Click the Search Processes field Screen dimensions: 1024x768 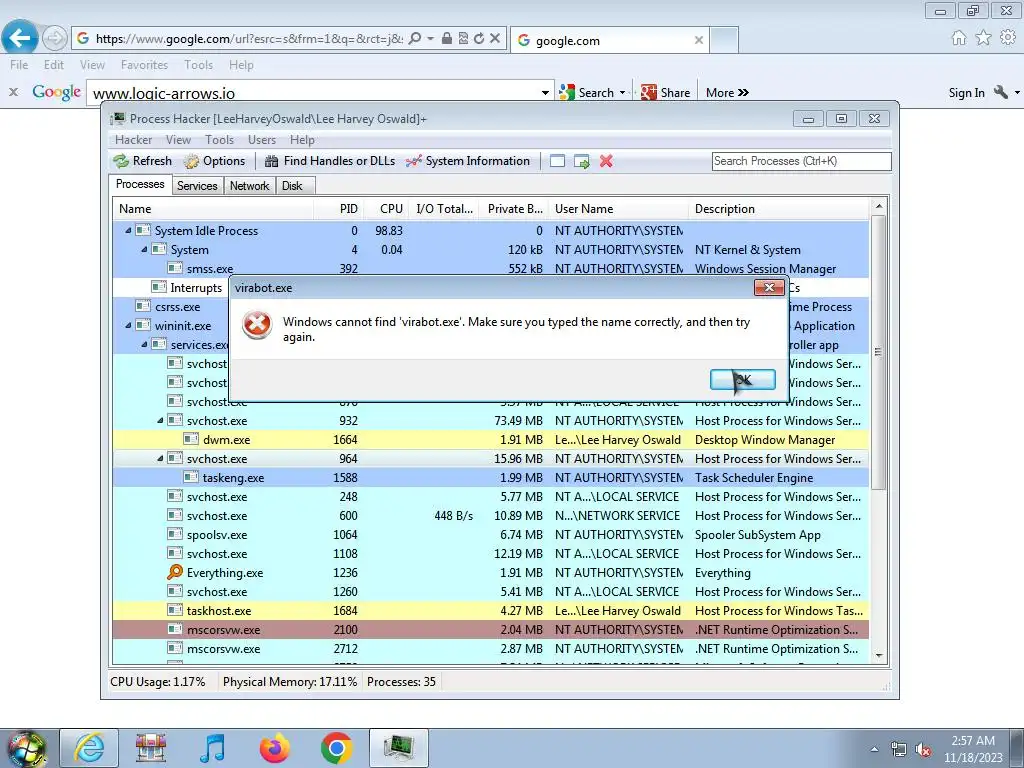tap(801, 161)
